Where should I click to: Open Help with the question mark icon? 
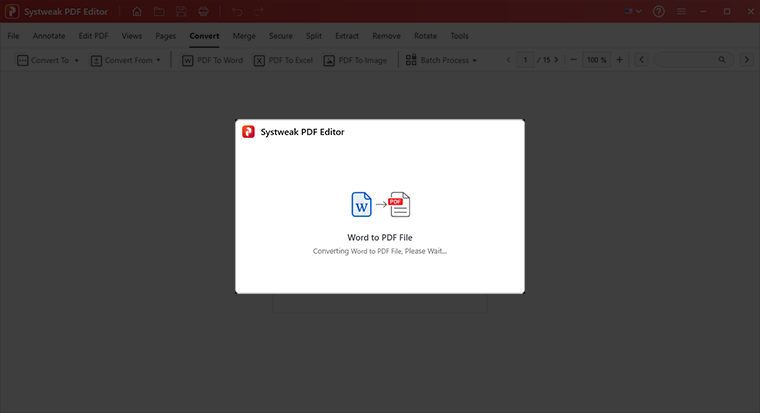point(658,11)
